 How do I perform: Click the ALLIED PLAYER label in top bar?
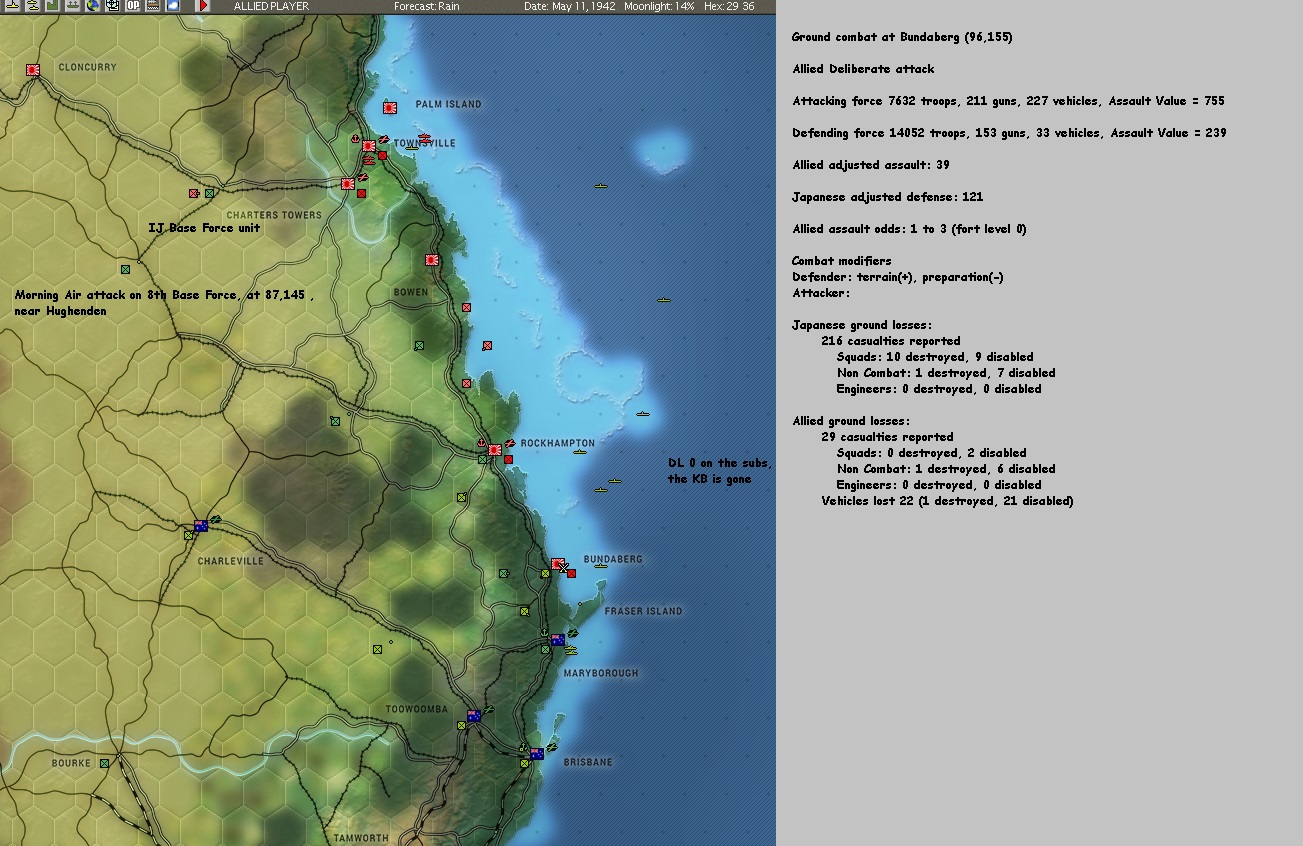pyautogui.click(x=271, y=6)
